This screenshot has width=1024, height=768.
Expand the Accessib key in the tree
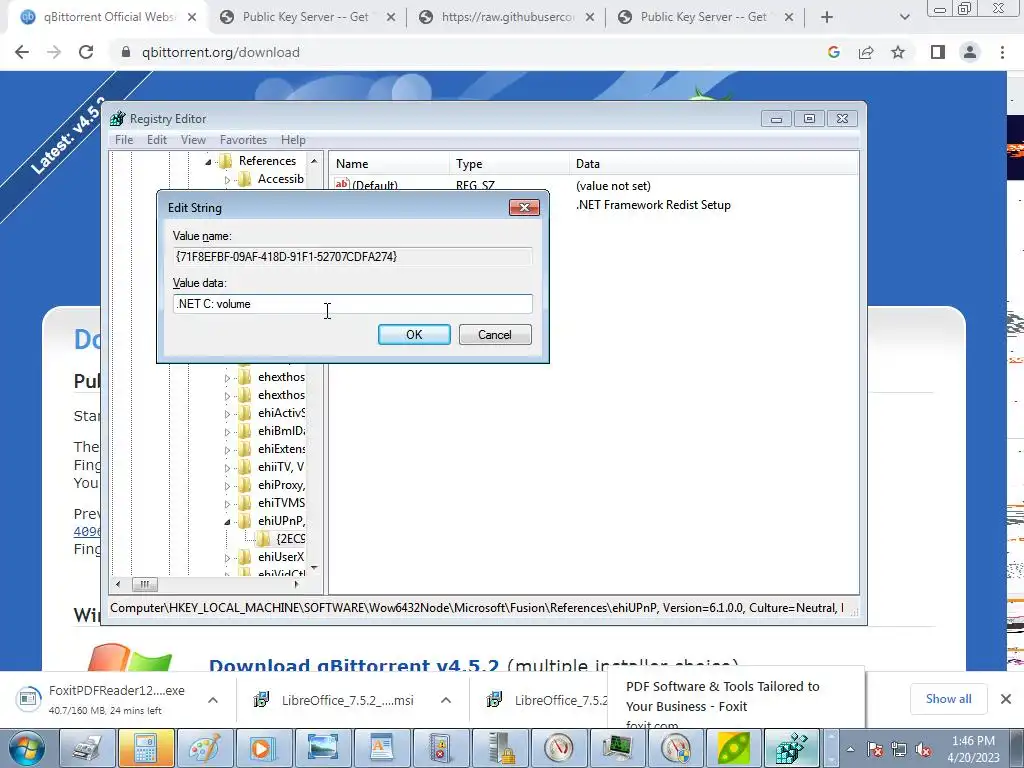pos(227,180)
